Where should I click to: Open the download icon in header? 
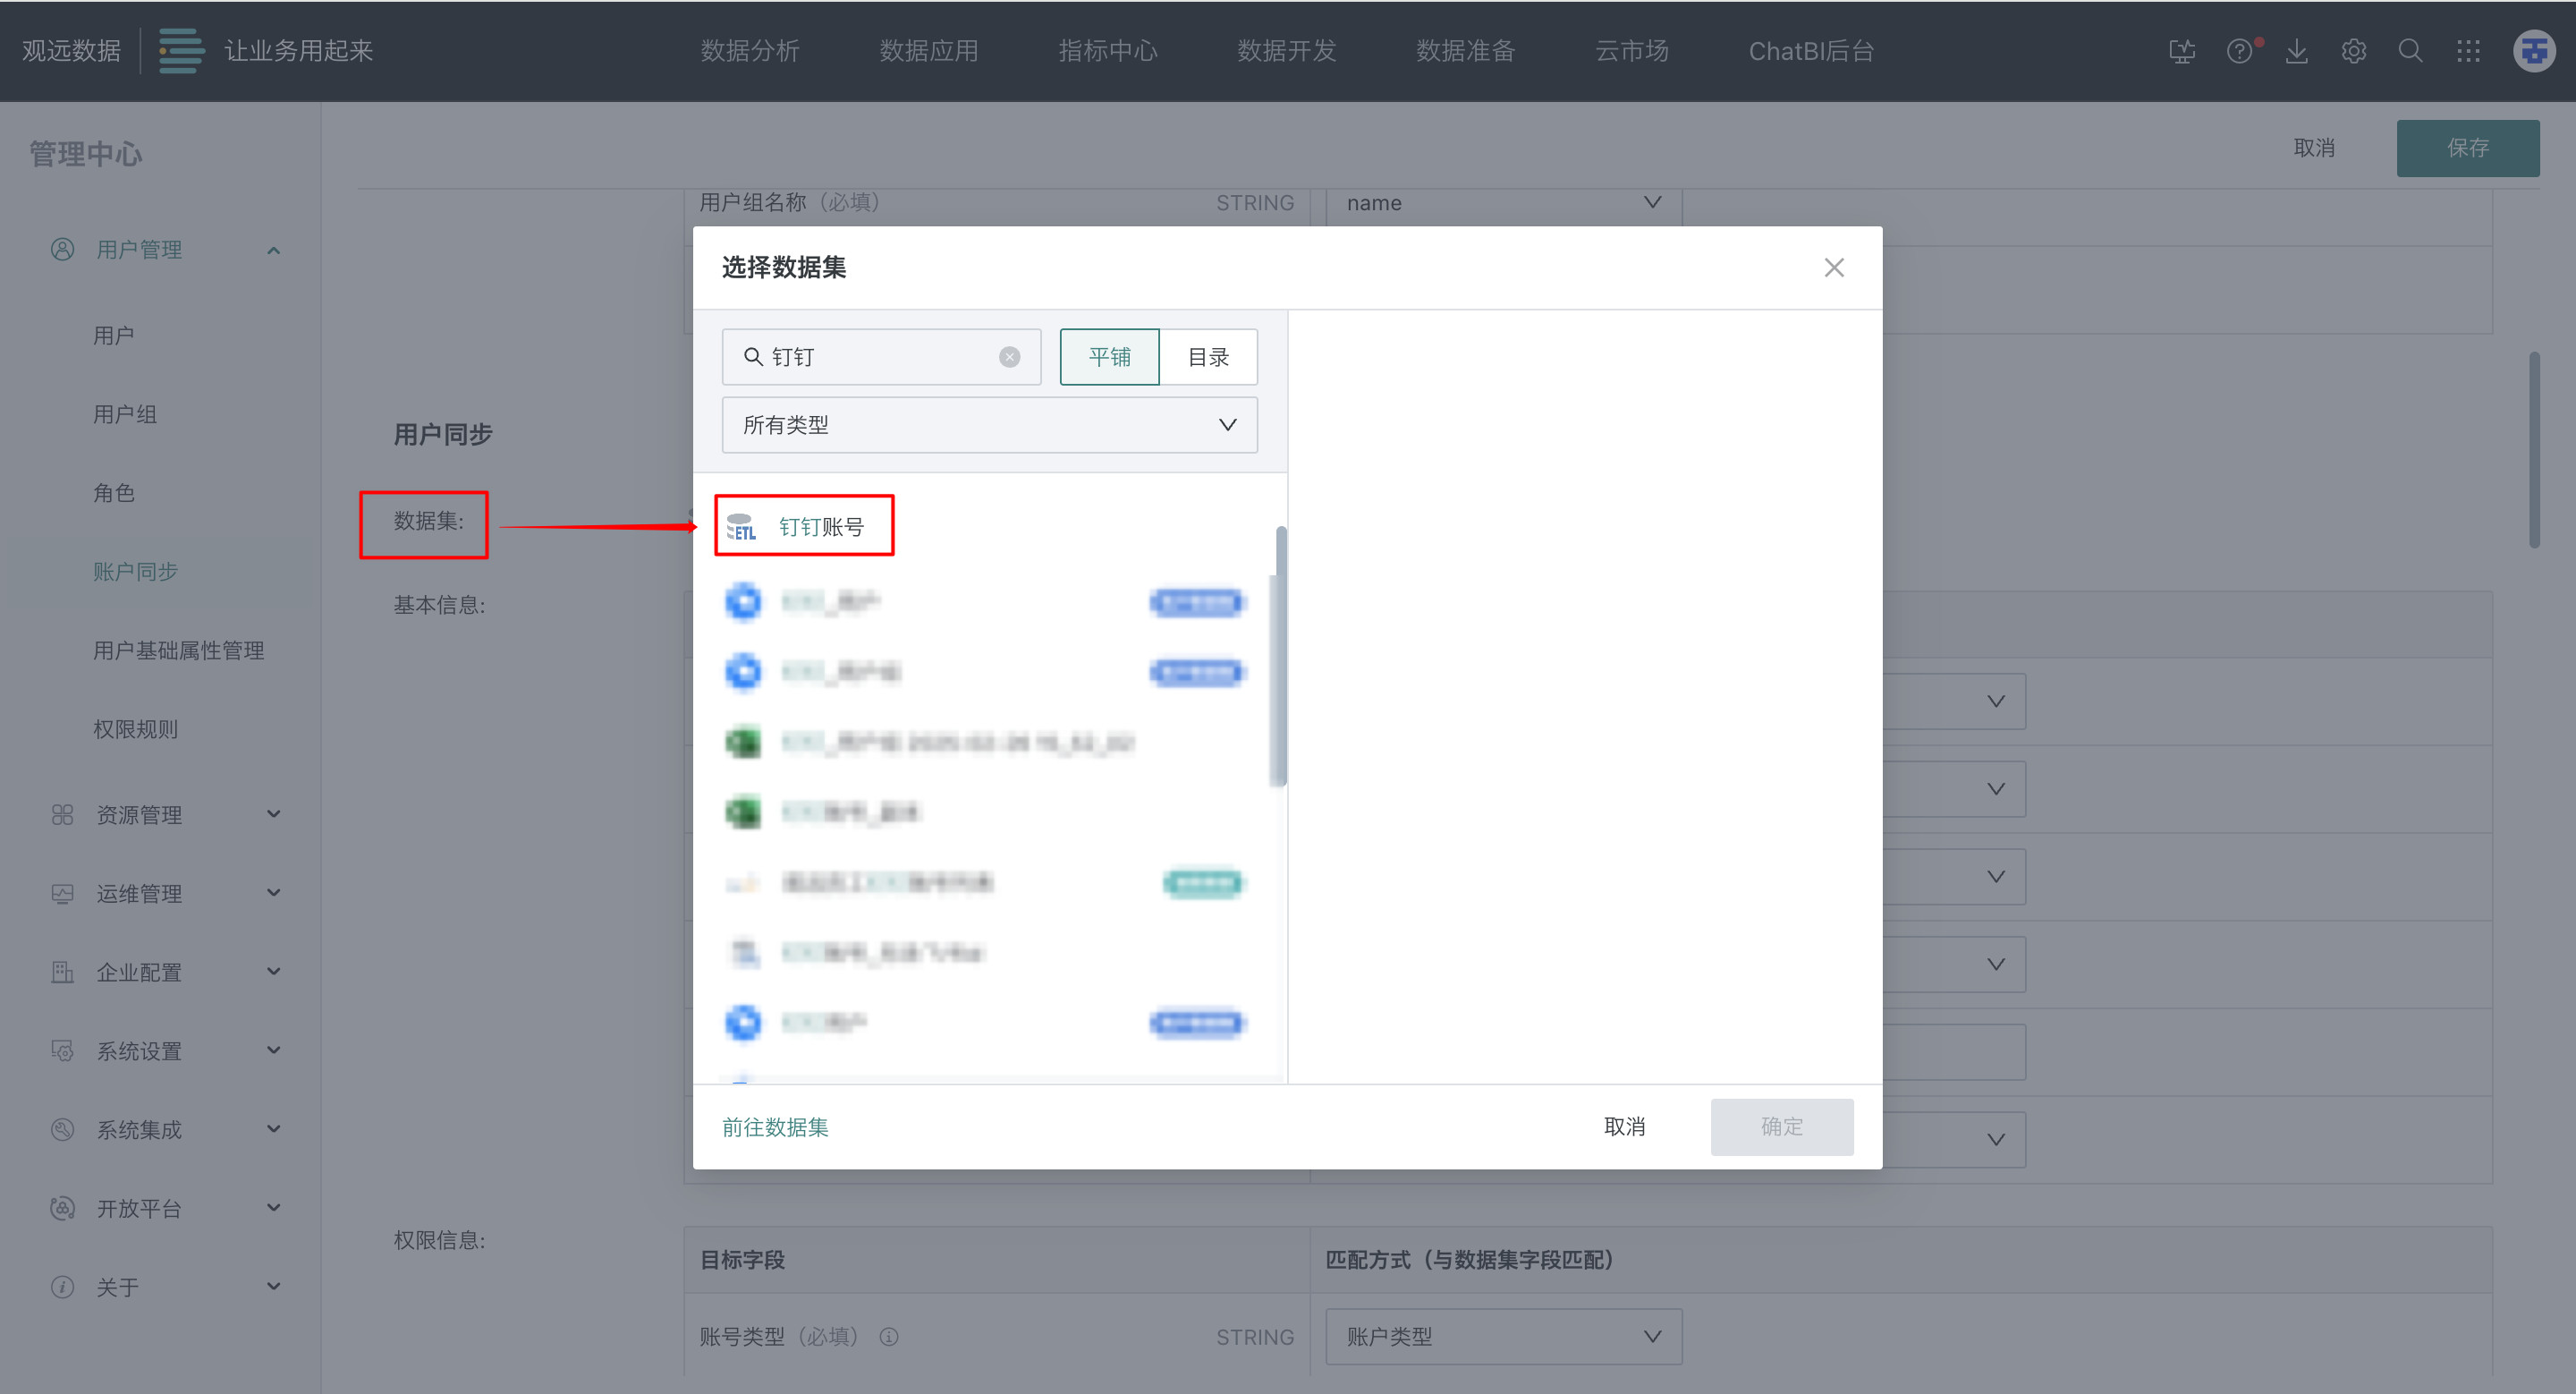2297,51
